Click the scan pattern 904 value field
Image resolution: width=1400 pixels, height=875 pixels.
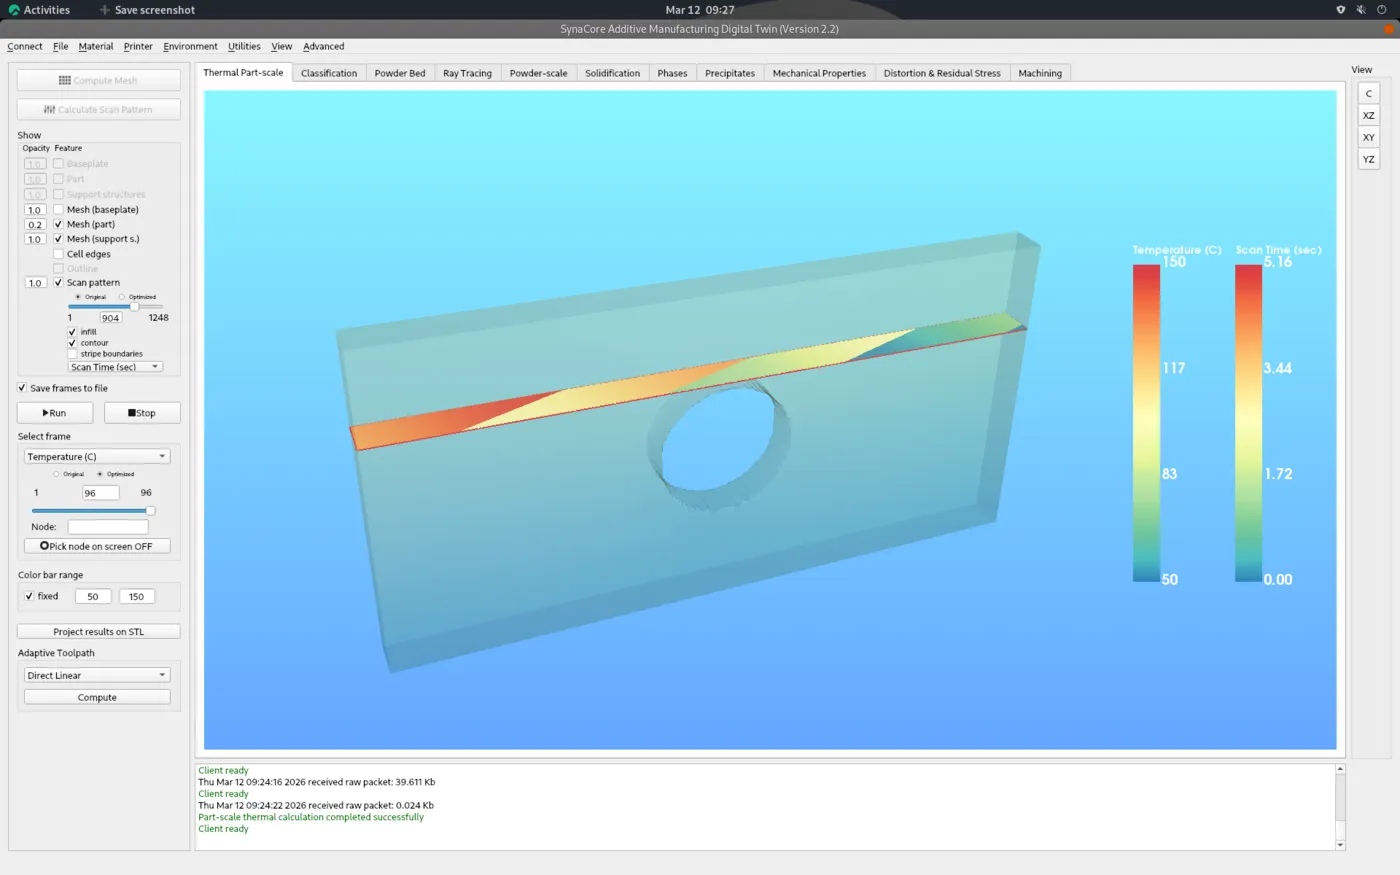[110, 318]
